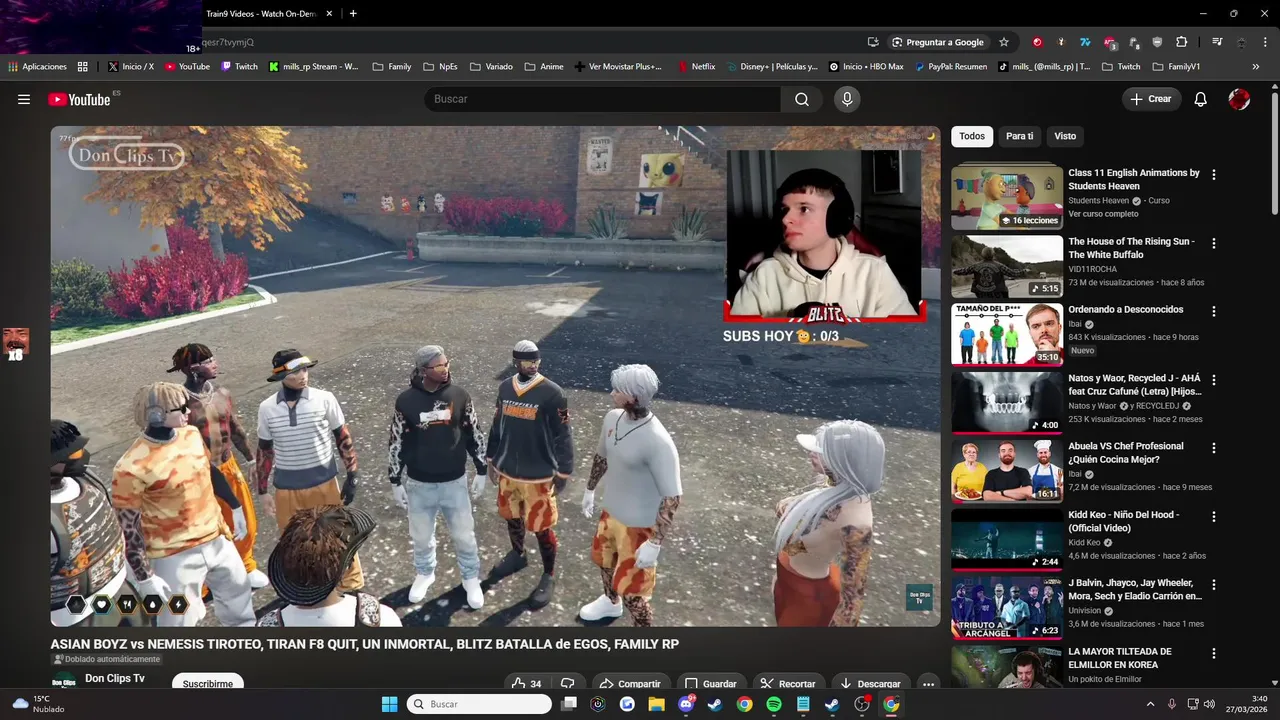The image size is (1280, 720).
Task: Open a new browser tab
Action: coord(353,13)
